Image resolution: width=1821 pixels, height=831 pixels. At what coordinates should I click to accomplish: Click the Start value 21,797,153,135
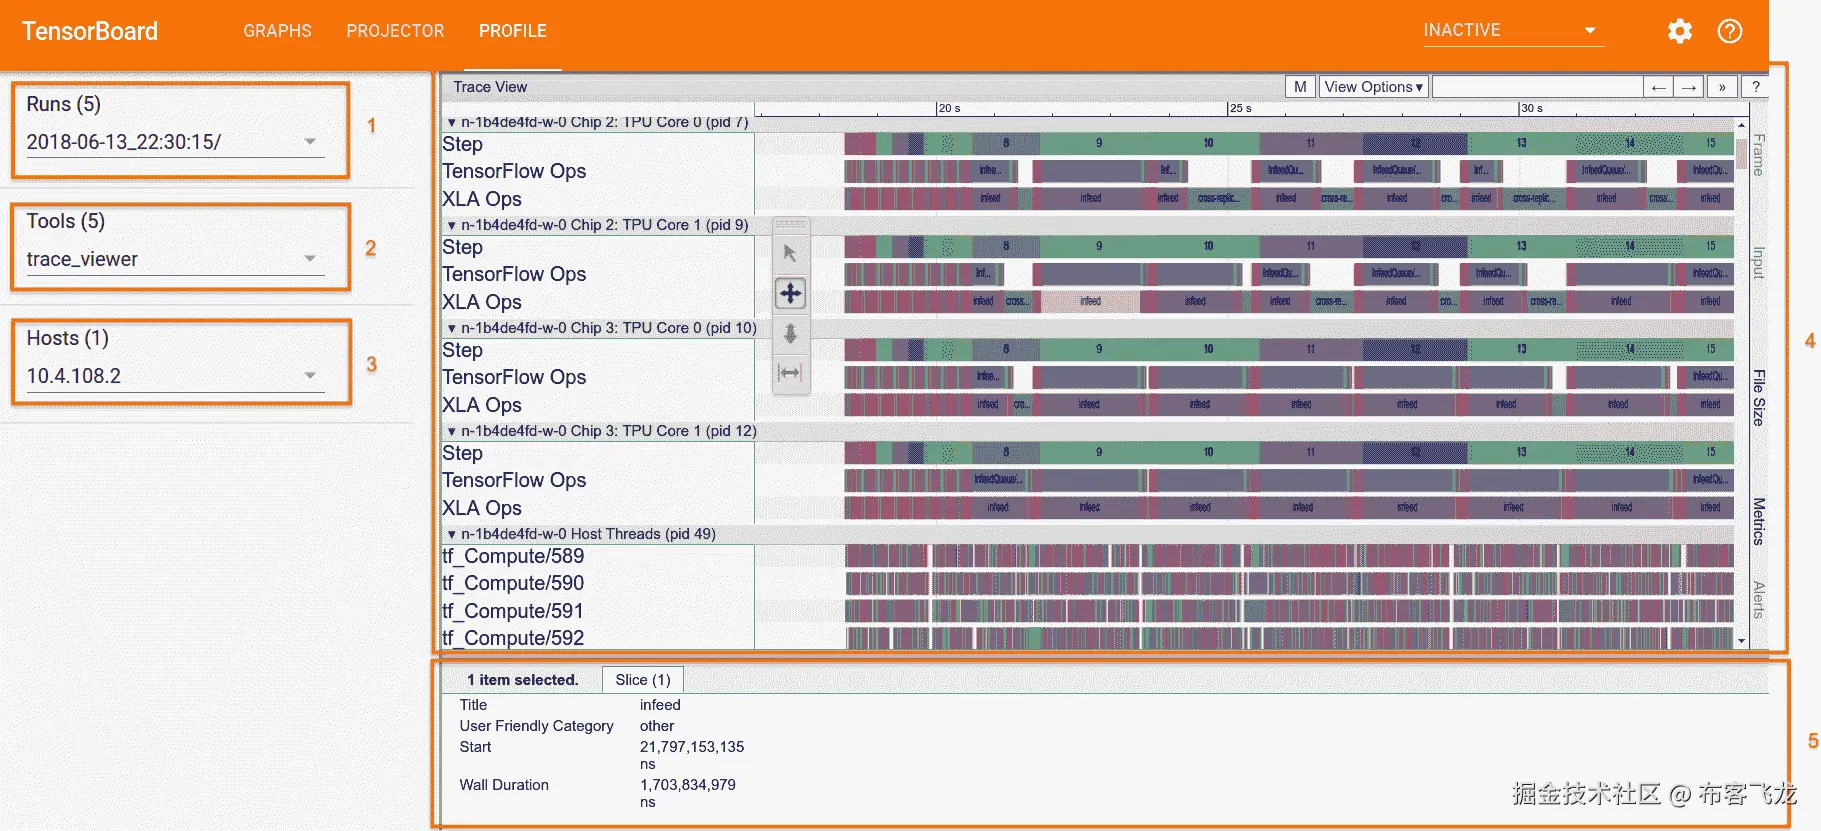click(x=692, y=747)
